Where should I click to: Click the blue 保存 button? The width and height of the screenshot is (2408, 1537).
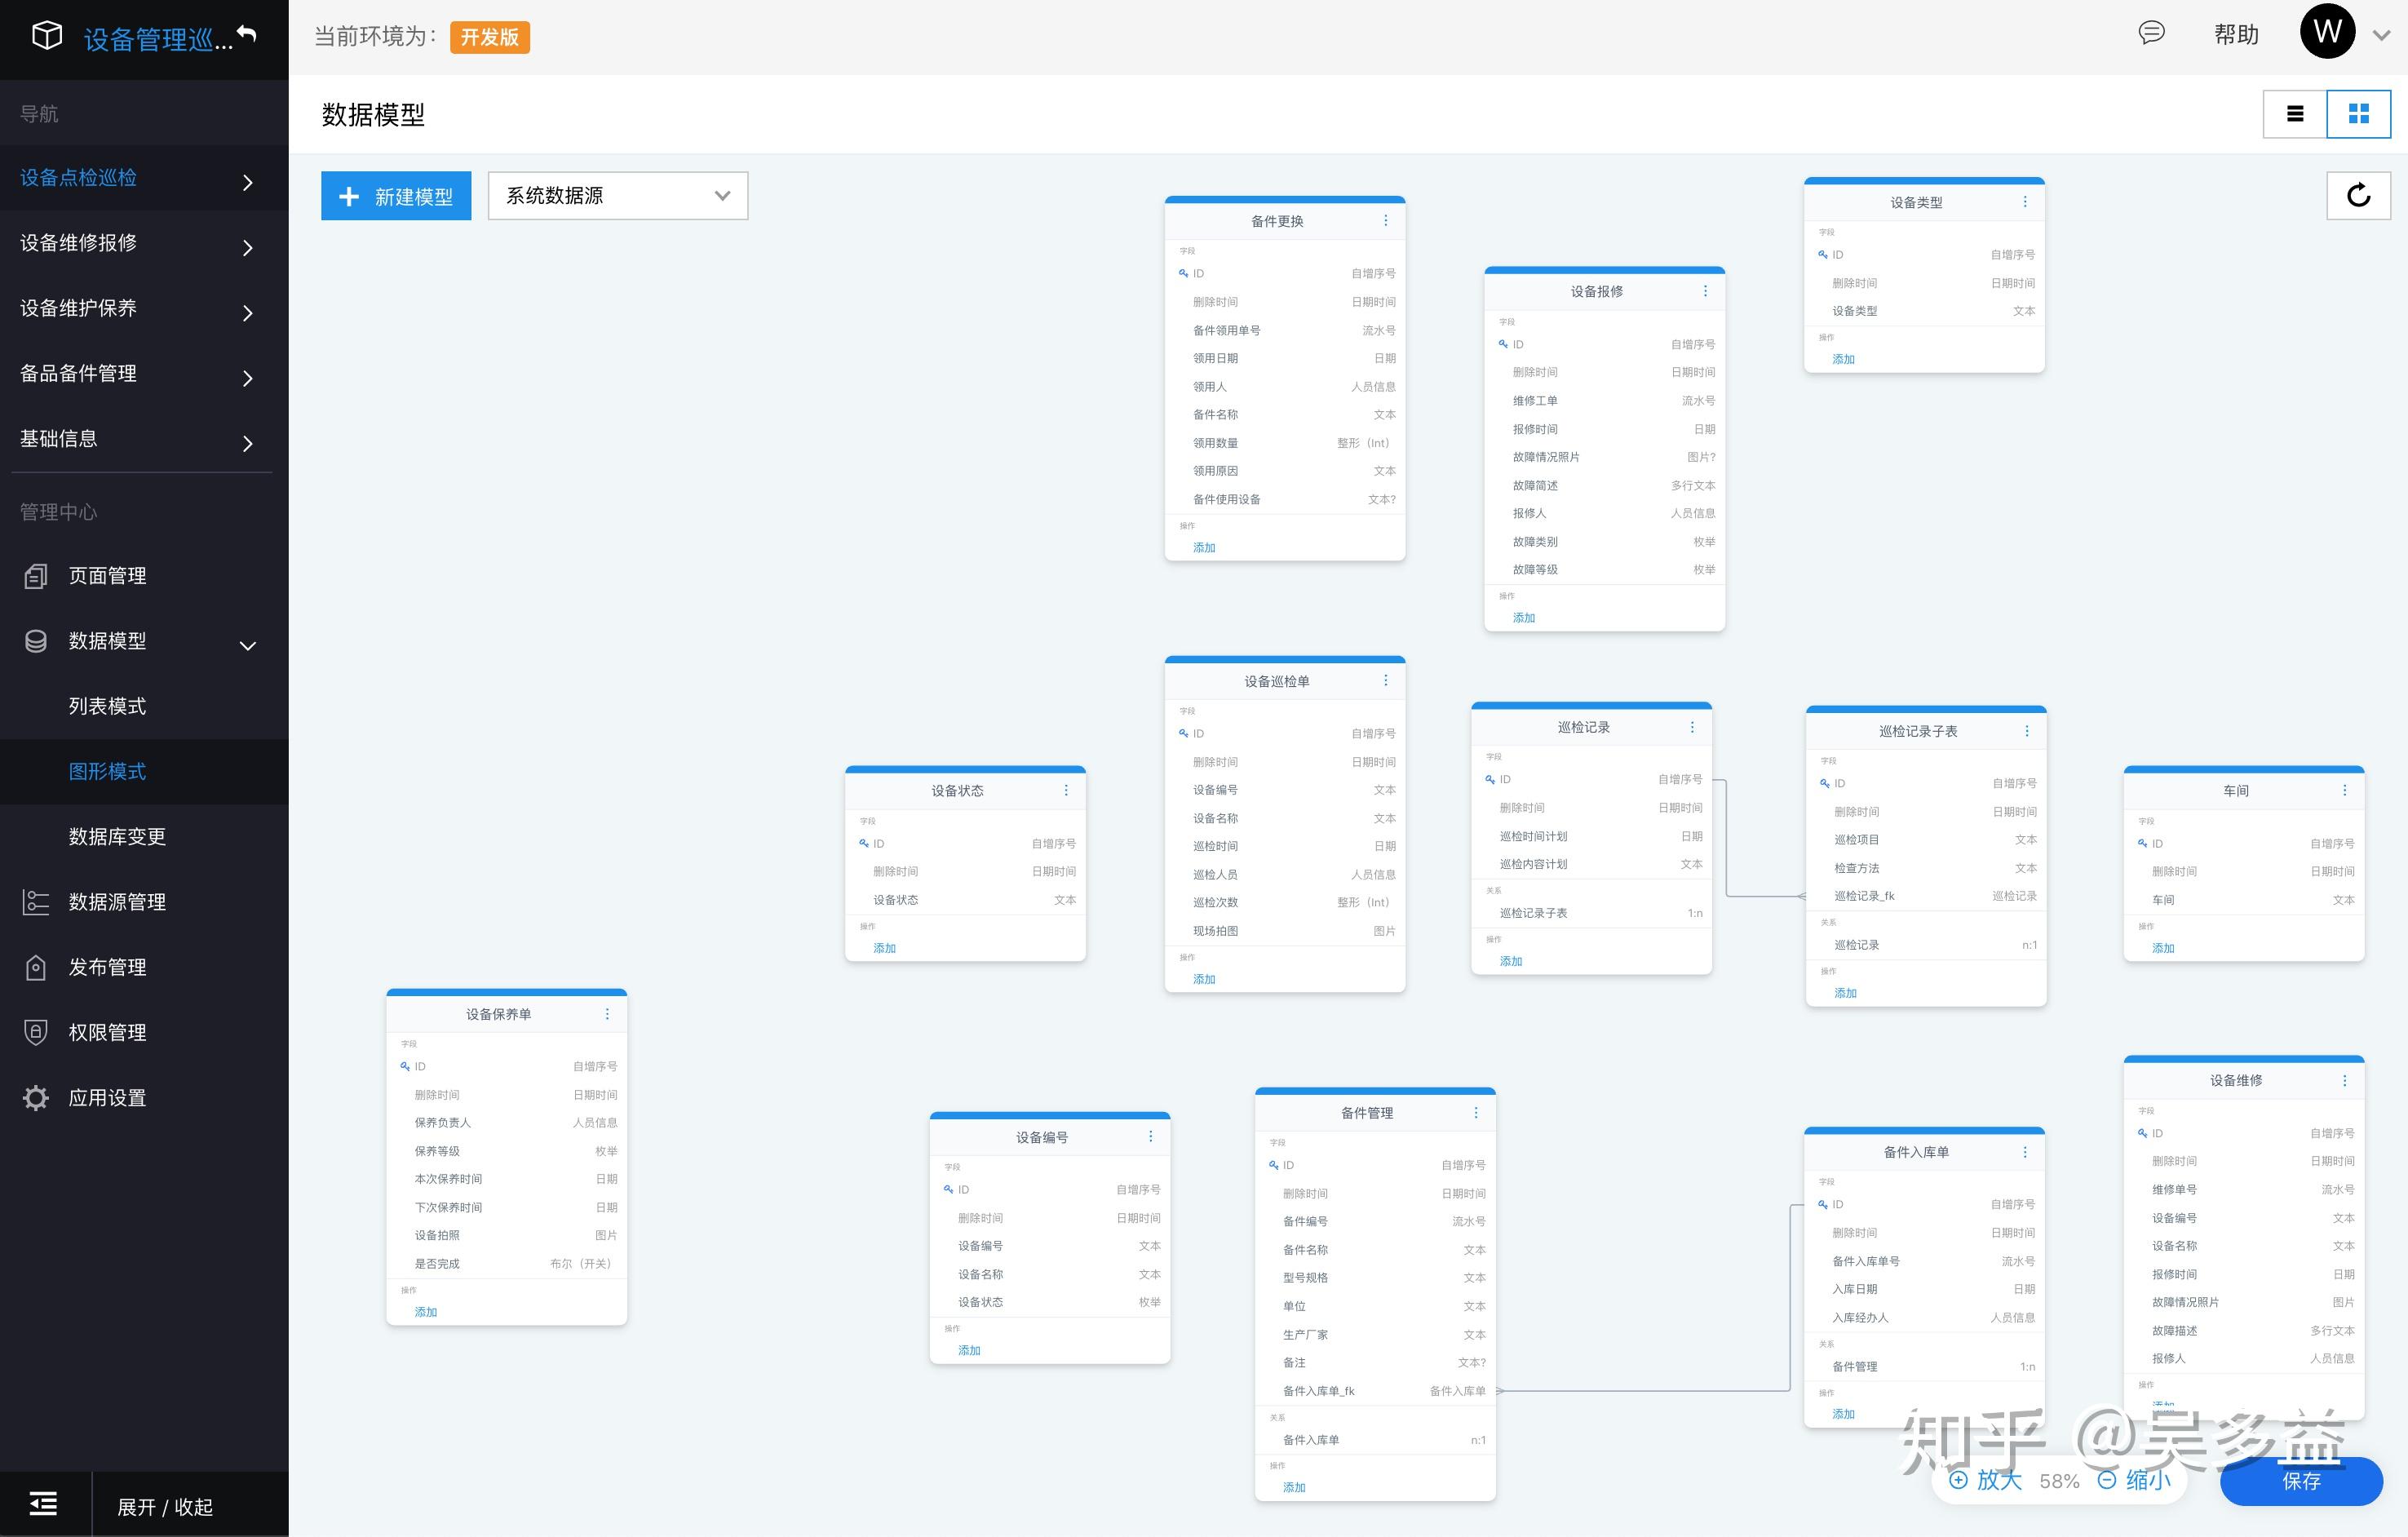click(2300, 1481)
